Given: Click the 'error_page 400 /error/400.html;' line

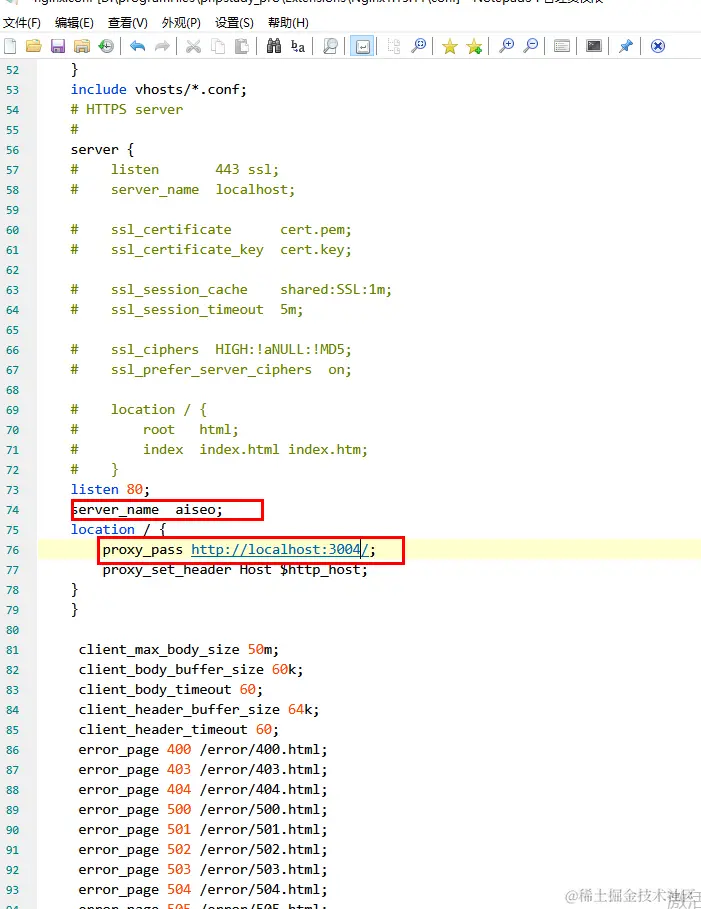Looking at the screenshot, I should pyautogui.click(x=203, y=750).
